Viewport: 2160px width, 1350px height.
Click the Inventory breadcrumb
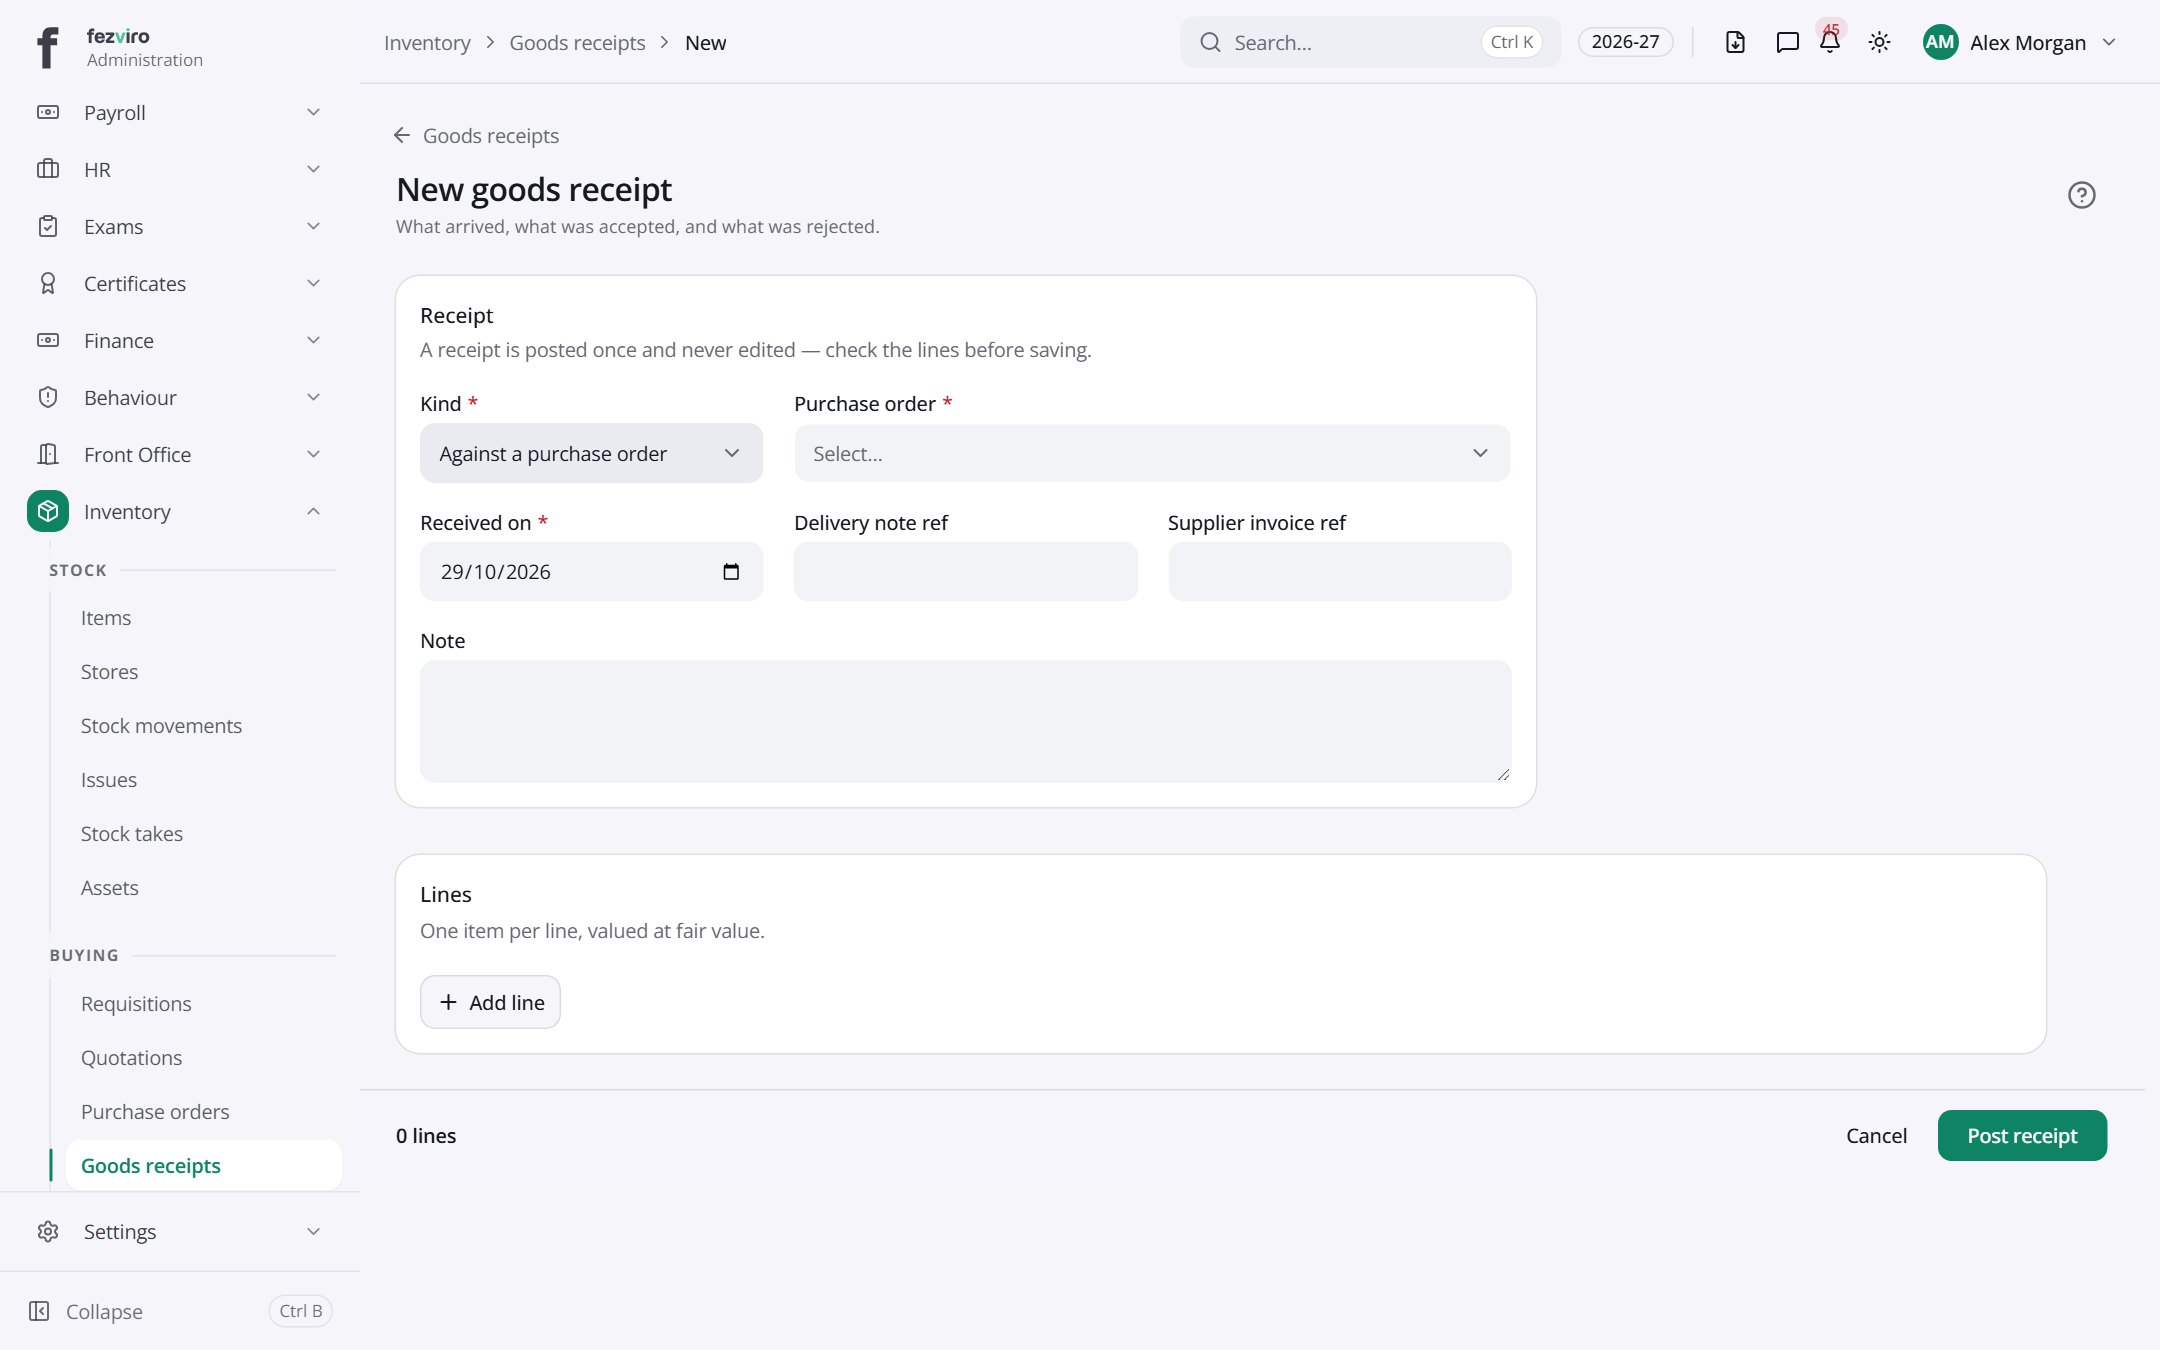pos(427,42)
